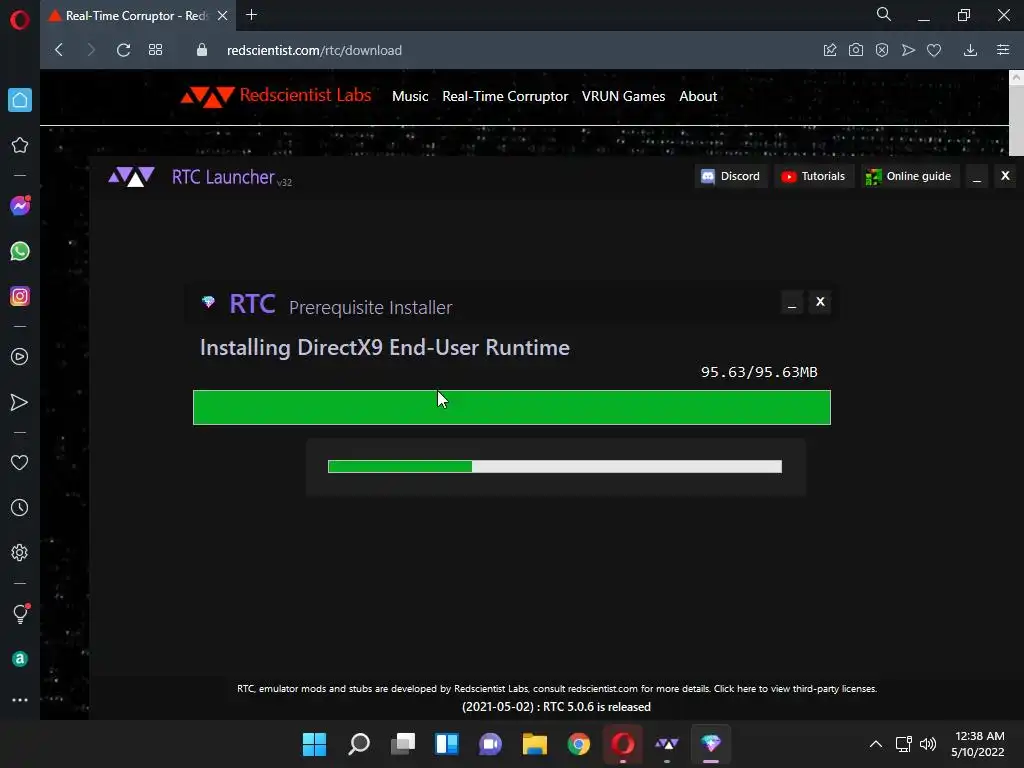Close the RTC Launcher window

tap(1005, 176)
